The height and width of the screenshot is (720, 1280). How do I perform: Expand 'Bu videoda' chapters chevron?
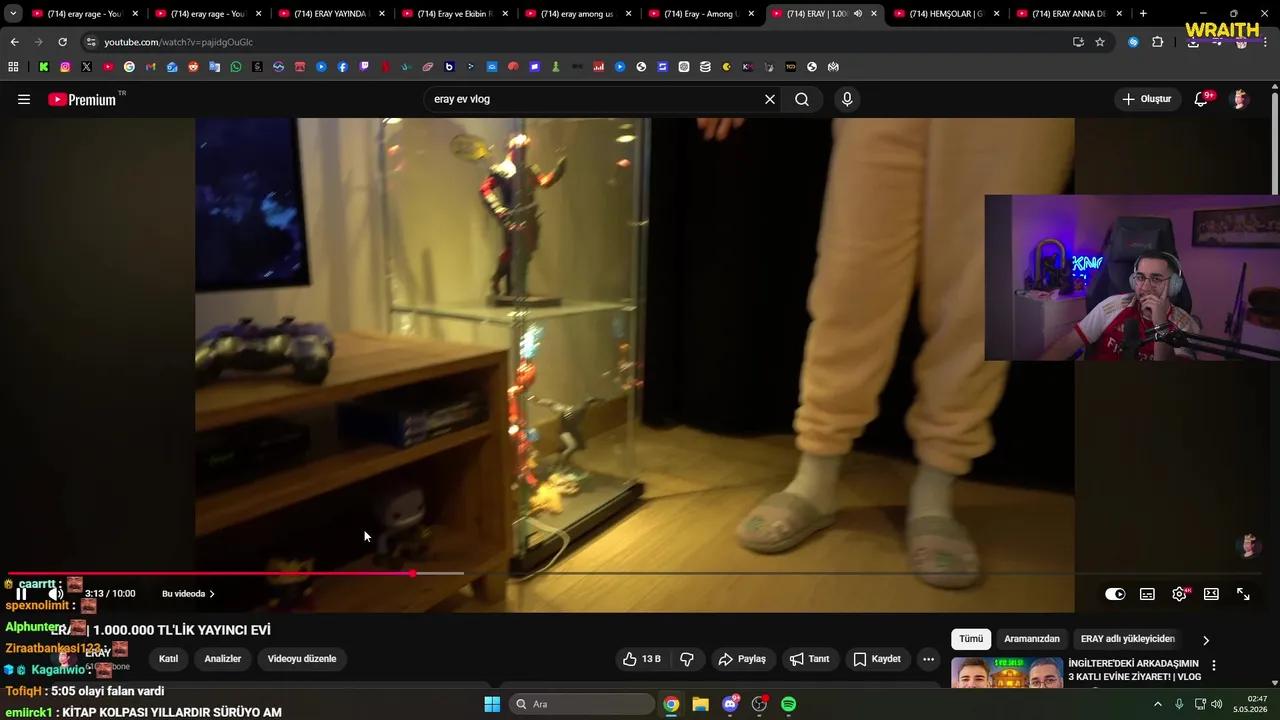click(x=211, y=594)
